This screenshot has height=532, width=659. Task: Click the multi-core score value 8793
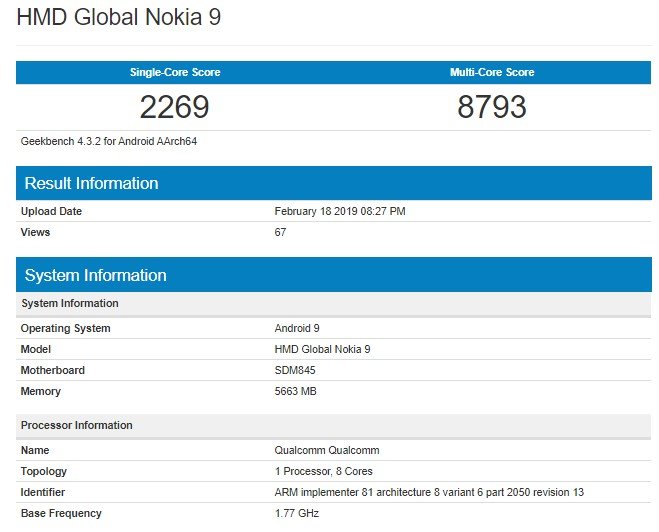click(x=492, y=107)
